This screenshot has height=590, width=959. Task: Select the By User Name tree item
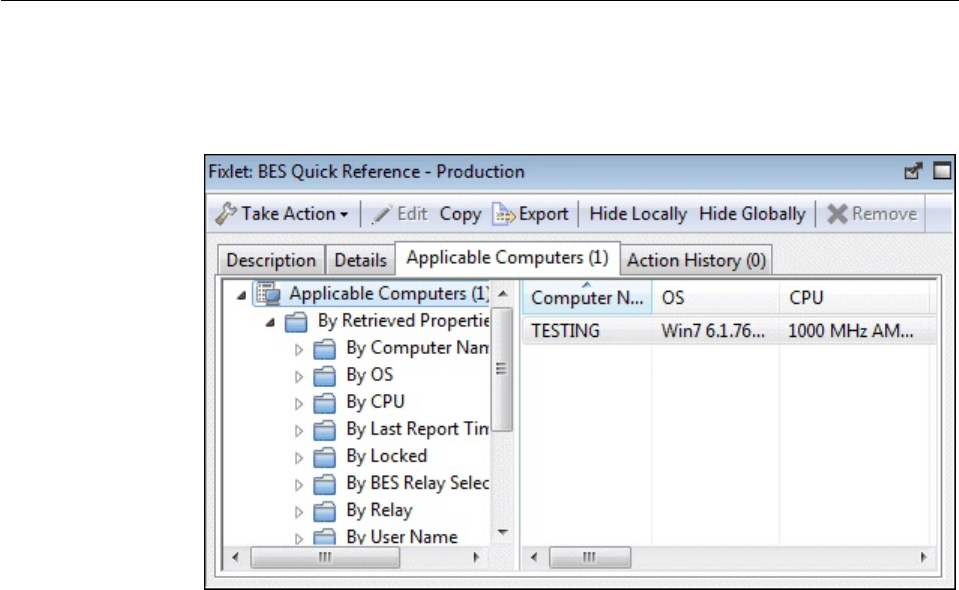tap(401, 537)
